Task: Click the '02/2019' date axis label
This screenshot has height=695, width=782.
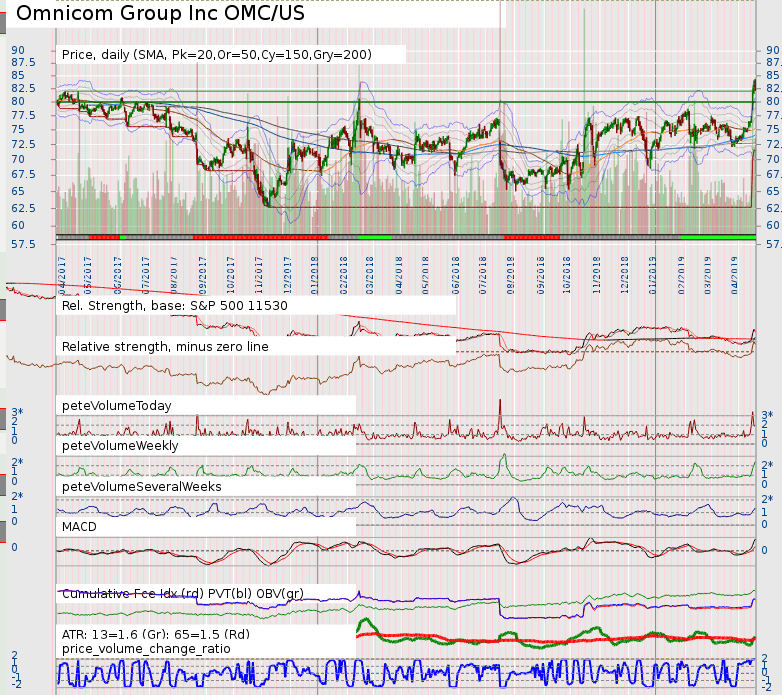Action: (x=681, y=275)
